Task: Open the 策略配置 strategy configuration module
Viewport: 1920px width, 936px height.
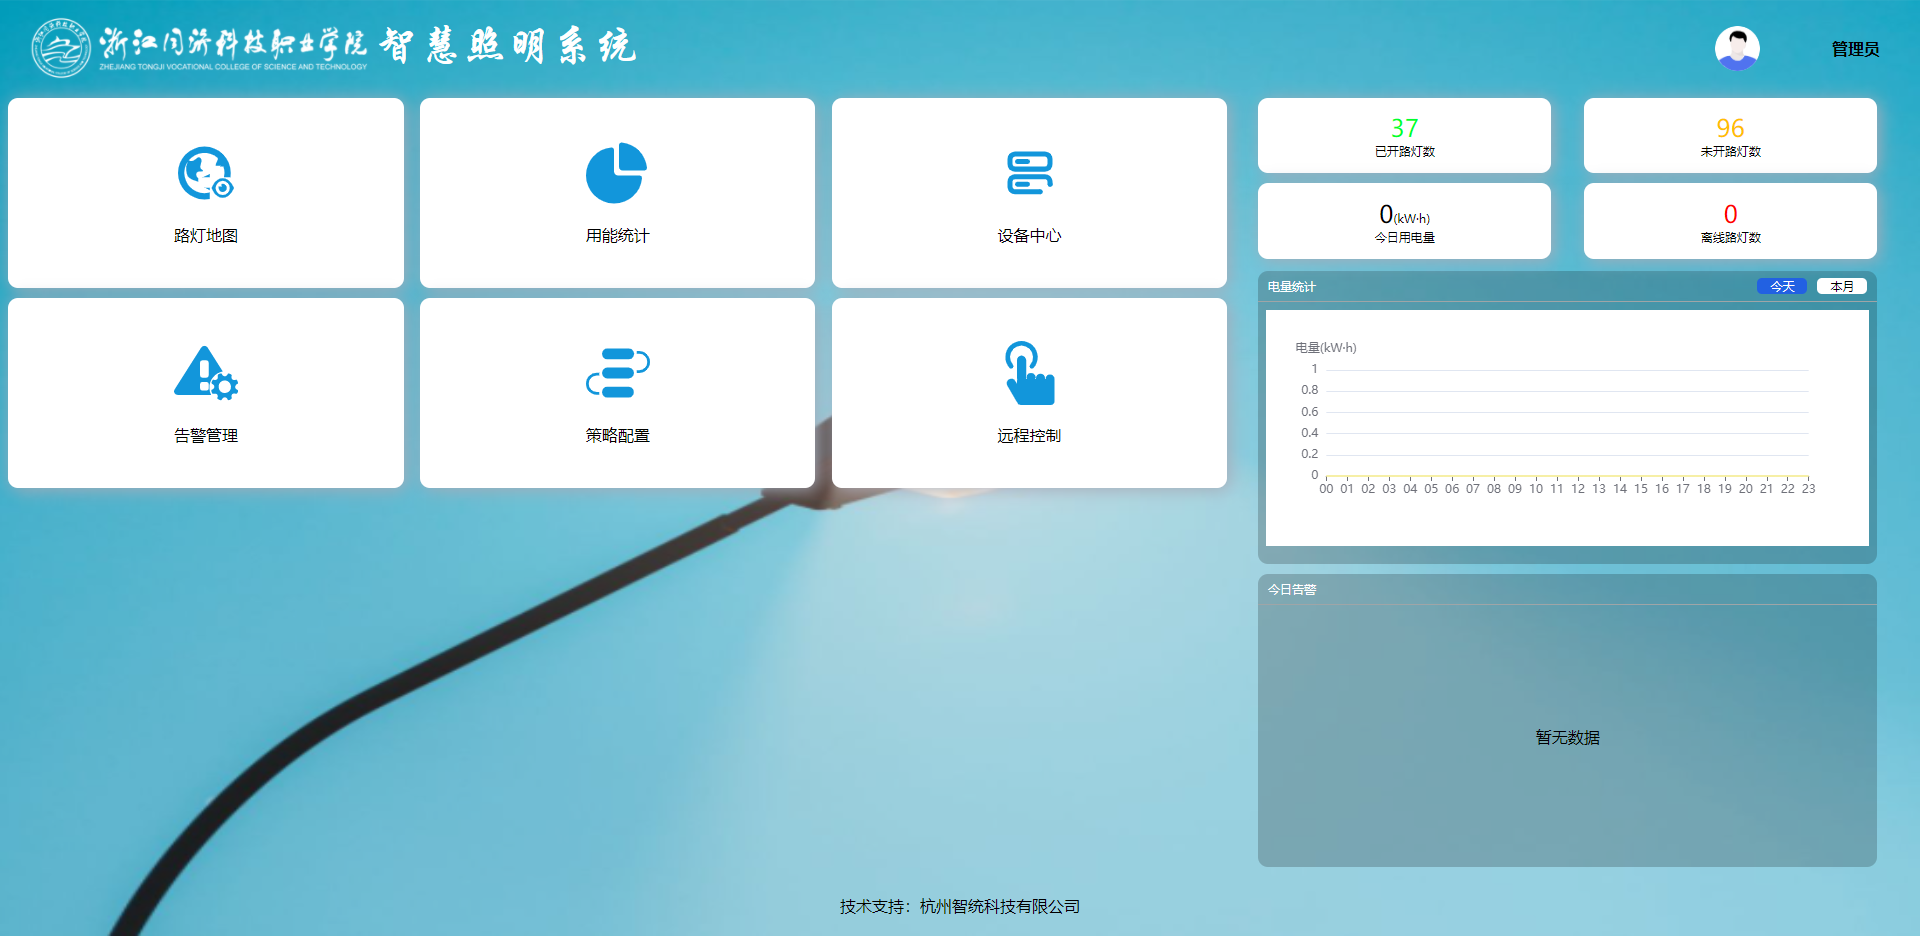Action: pos(617,392)
